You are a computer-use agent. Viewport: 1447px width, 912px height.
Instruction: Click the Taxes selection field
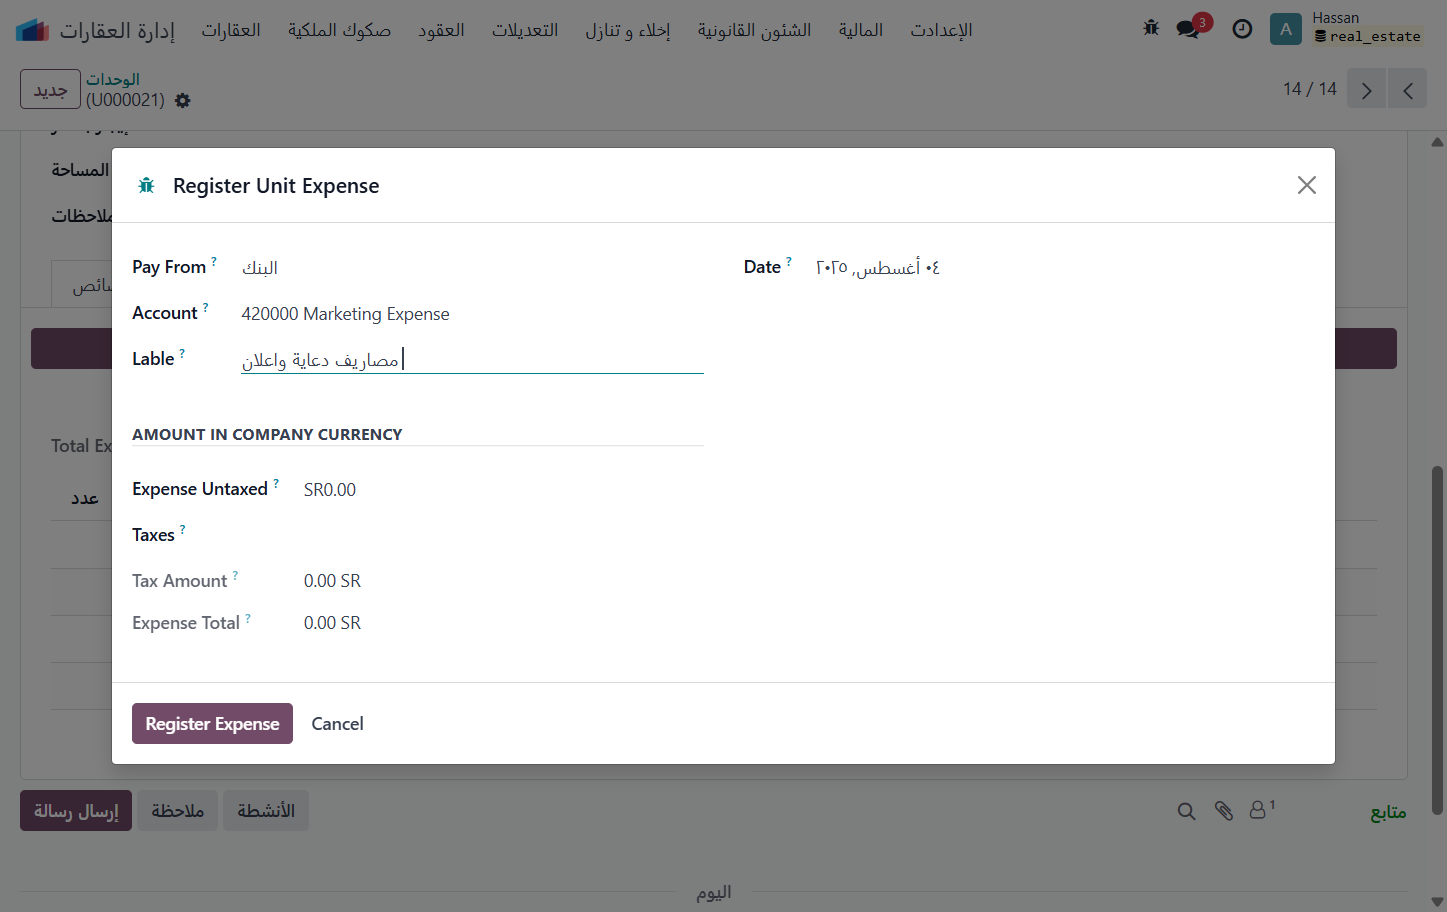(x=503, y=535)
